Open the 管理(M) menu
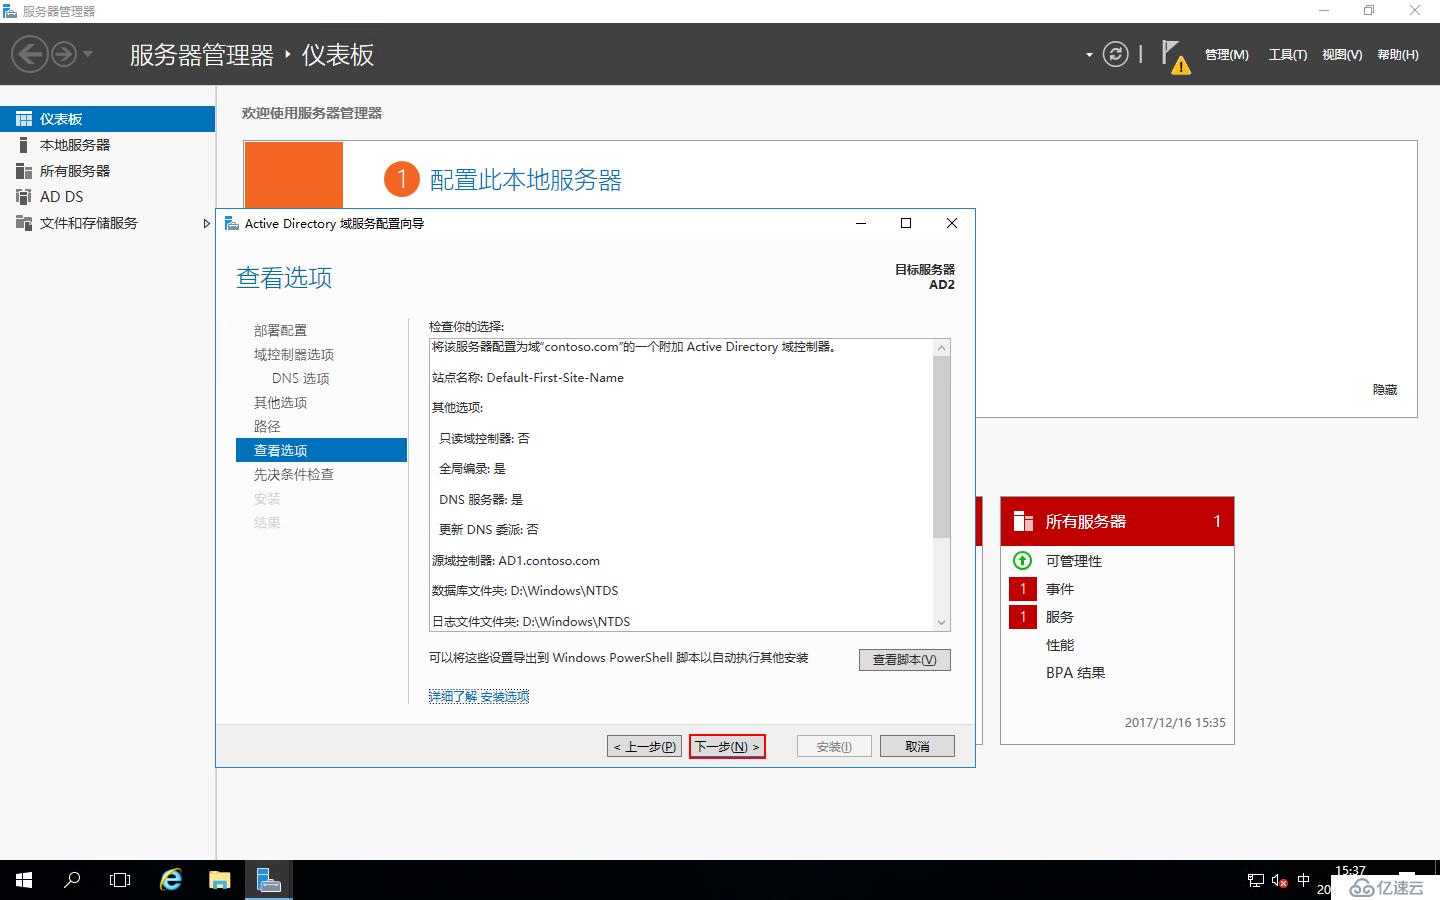This screenshot has height=900, width=1440. pos(1226,55)
